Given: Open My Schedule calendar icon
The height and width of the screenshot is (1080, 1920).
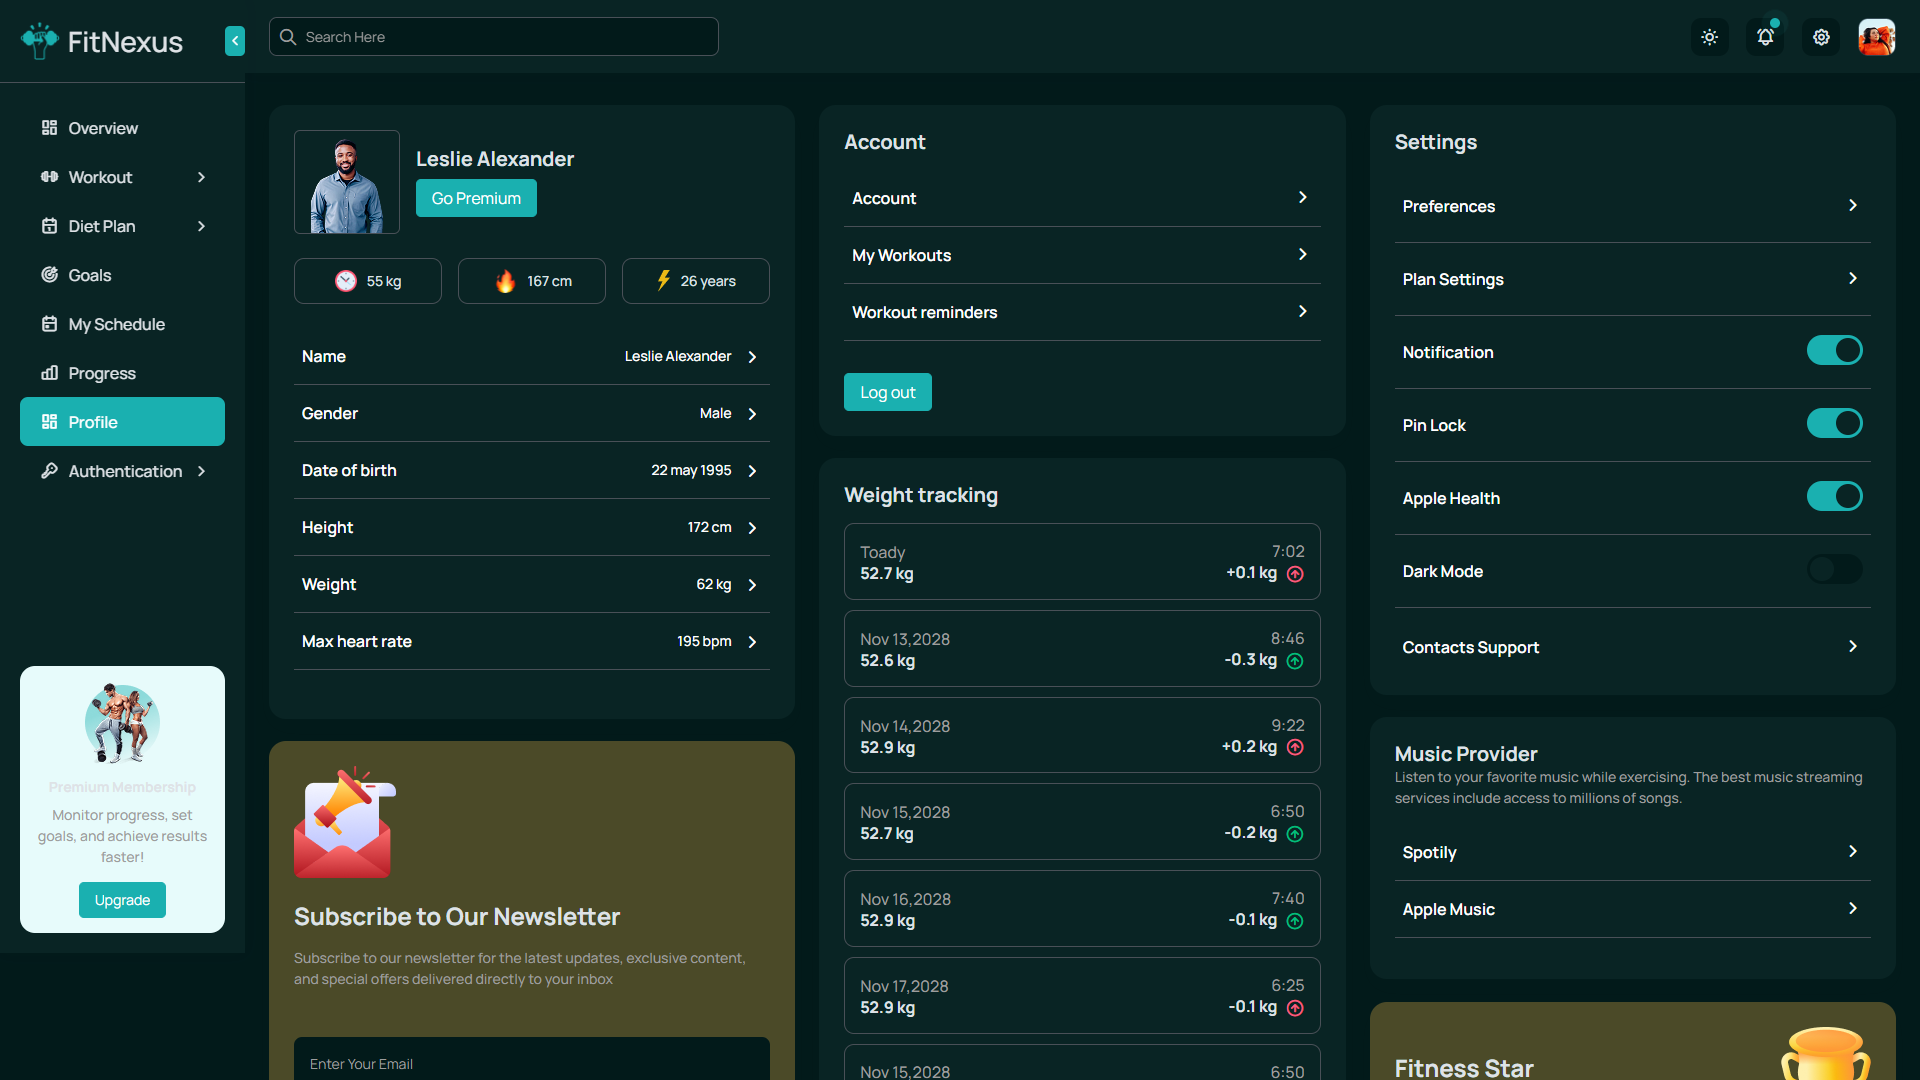Looking at the screenshot, I should (49, 324).
